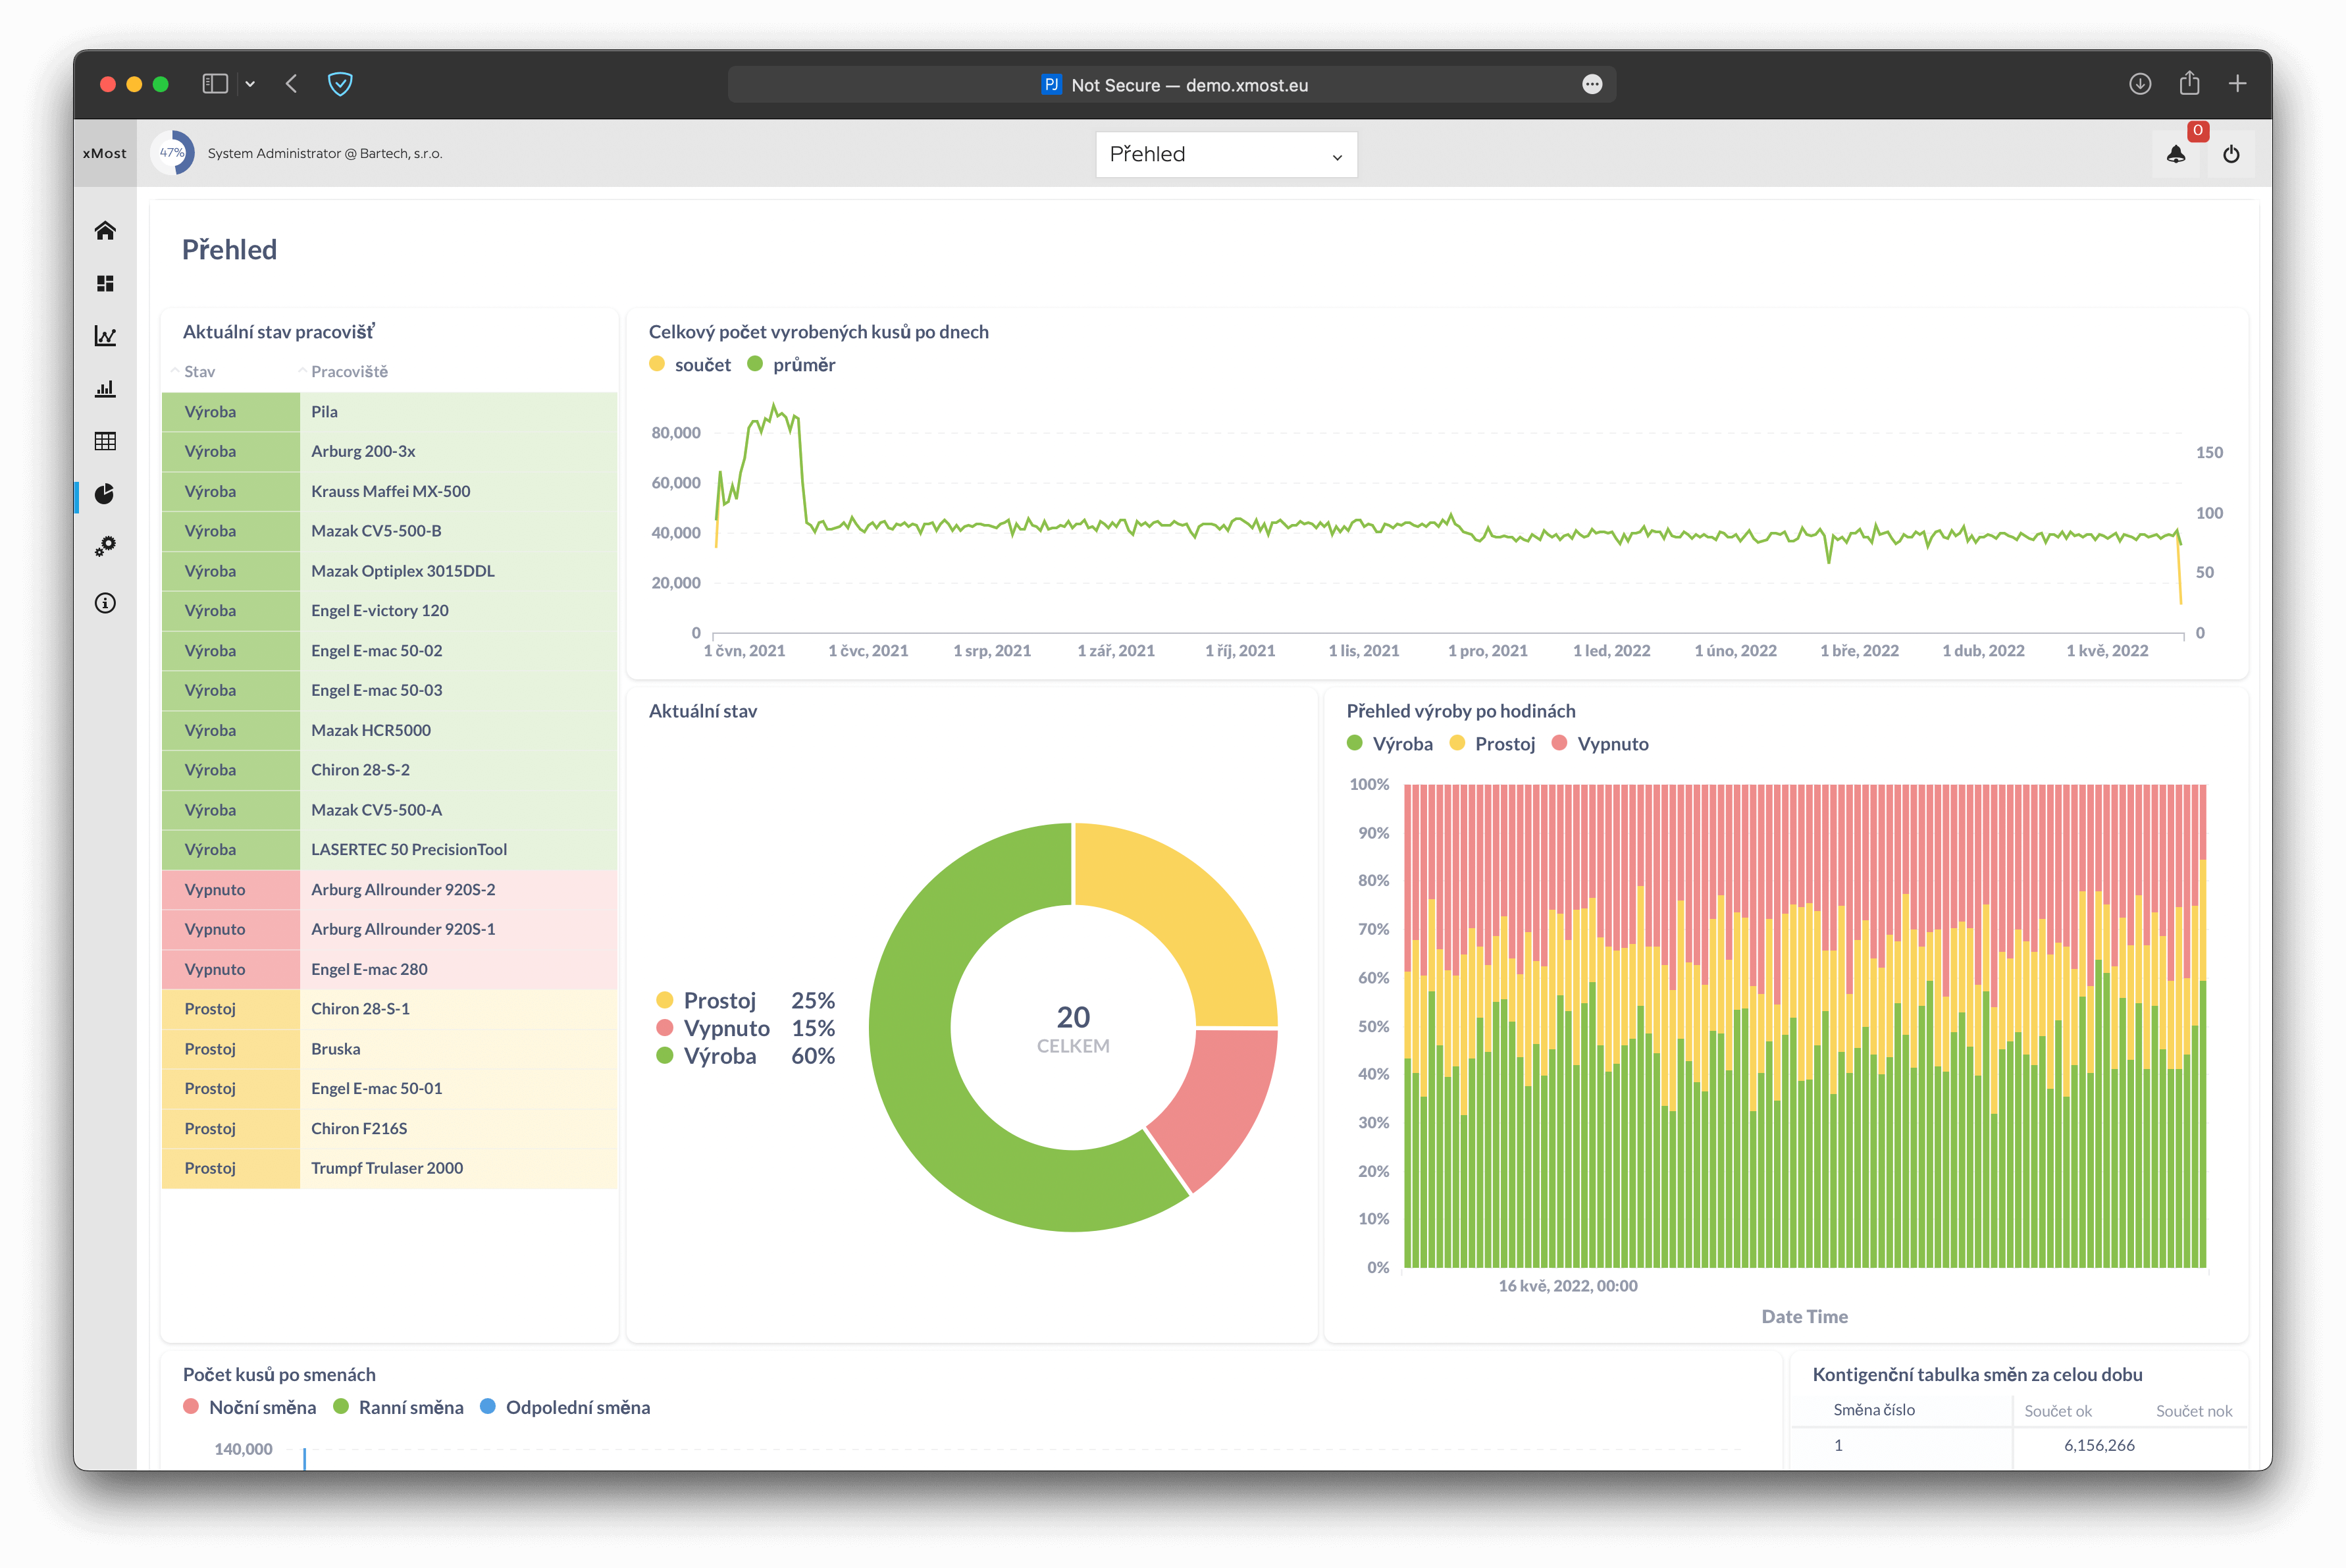Toggle Výroba series in hourly chart legend
The height and width of the screenshot is (1568, 2346).
tap(1390, 744)
